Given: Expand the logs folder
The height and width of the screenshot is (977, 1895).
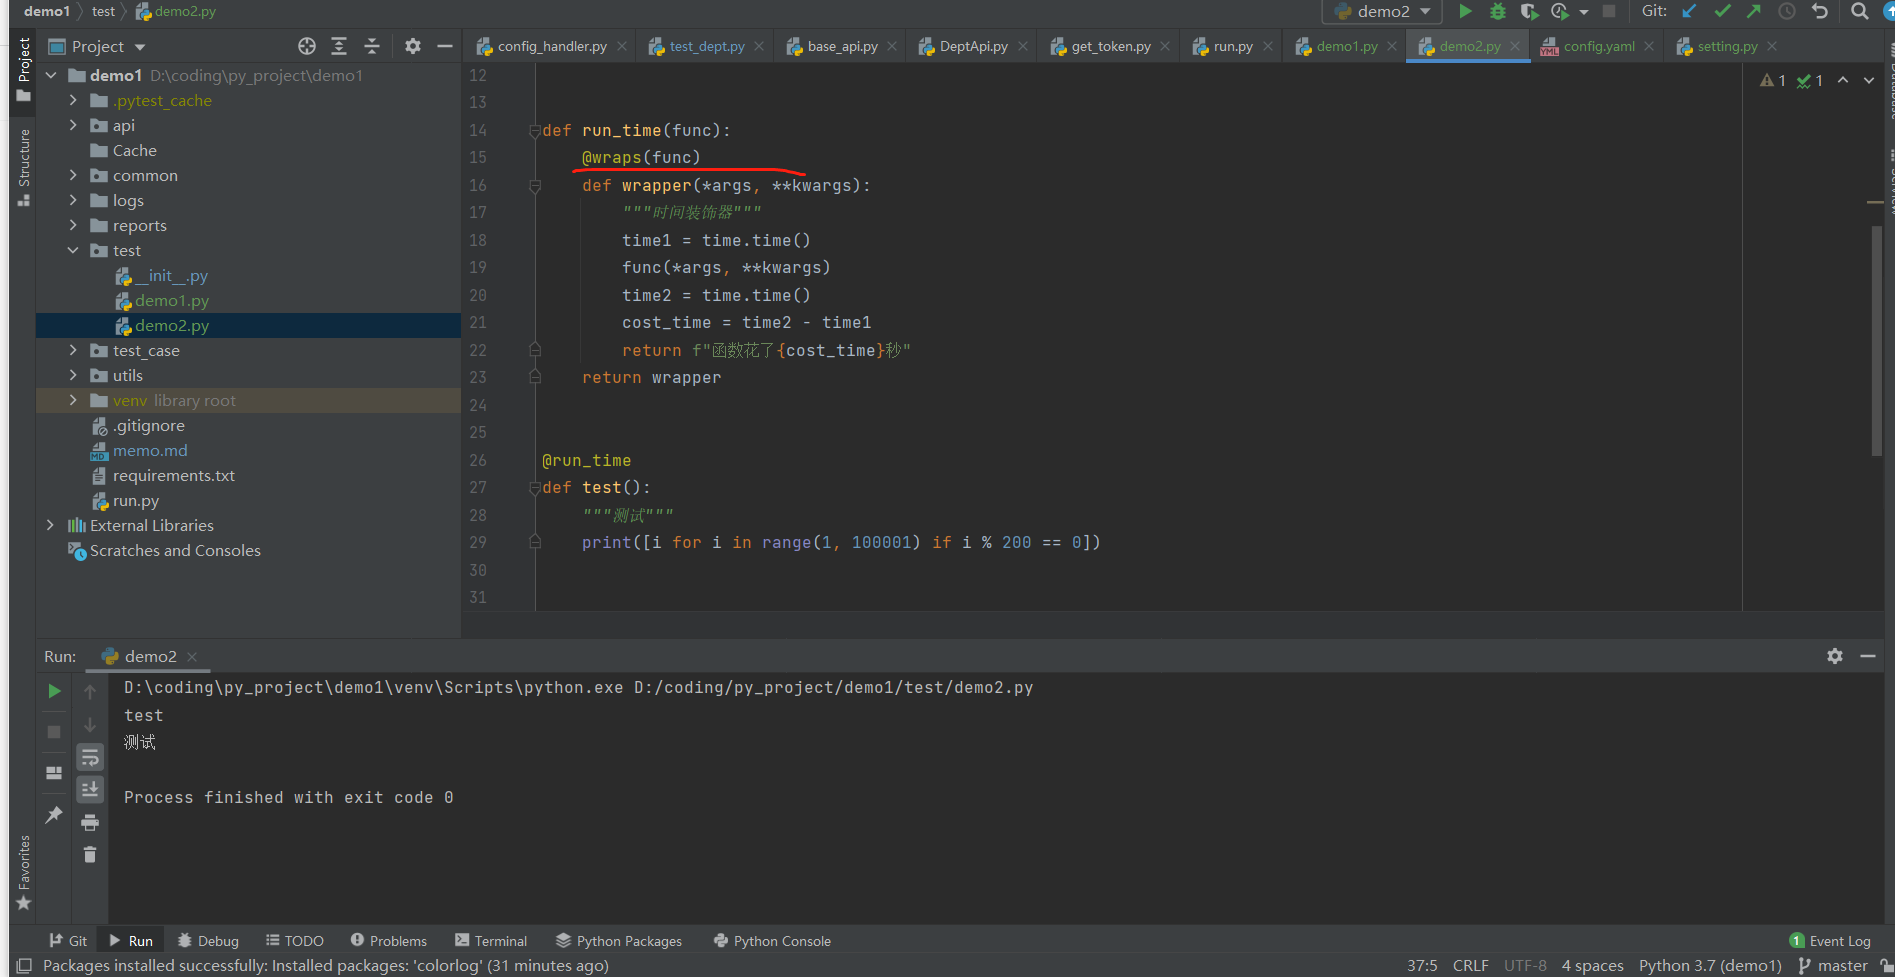Looking at the screenshot, I should tap(73, 200).
